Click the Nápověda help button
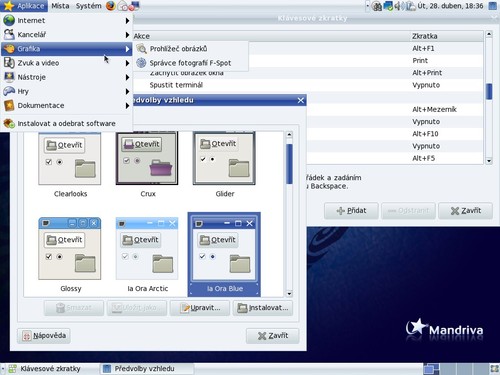The image size is (500, 375). (44, 335)
